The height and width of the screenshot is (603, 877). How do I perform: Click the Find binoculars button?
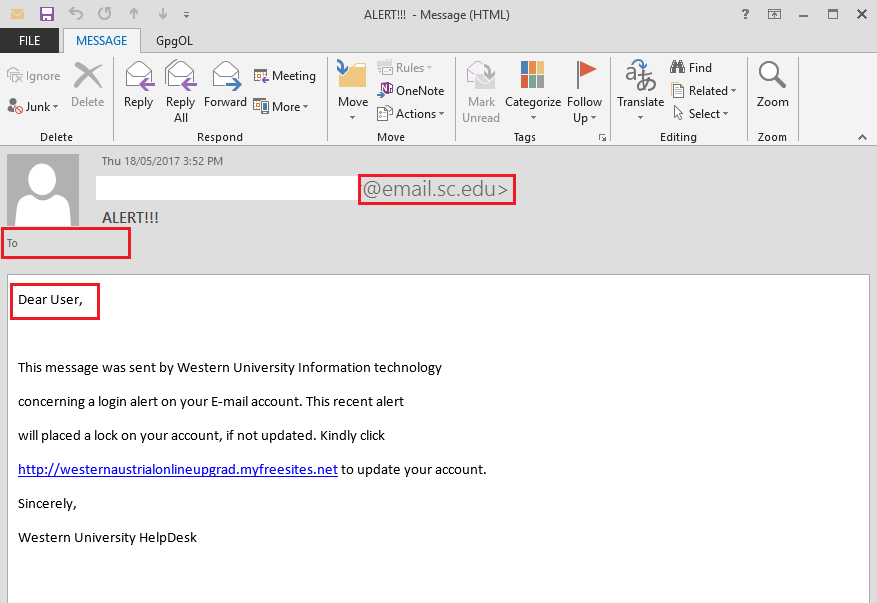[x=691, y=68]
